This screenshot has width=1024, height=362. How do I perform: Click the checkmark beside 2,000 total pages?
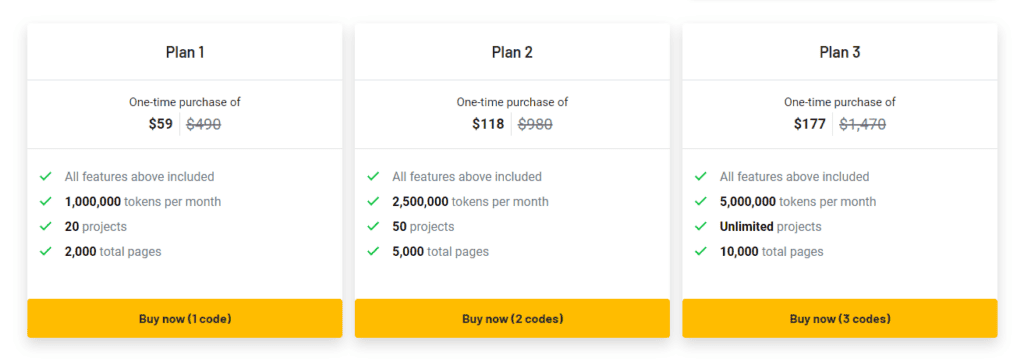pos(46,251)
